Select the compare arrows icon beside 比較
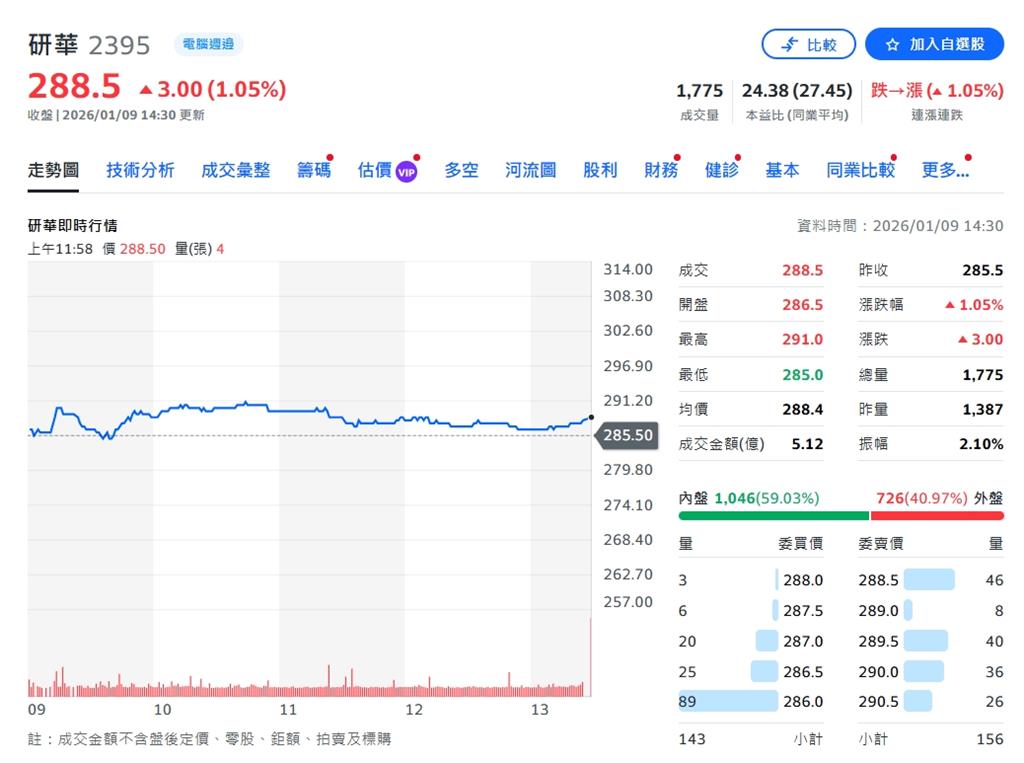 tap(790, 44)
